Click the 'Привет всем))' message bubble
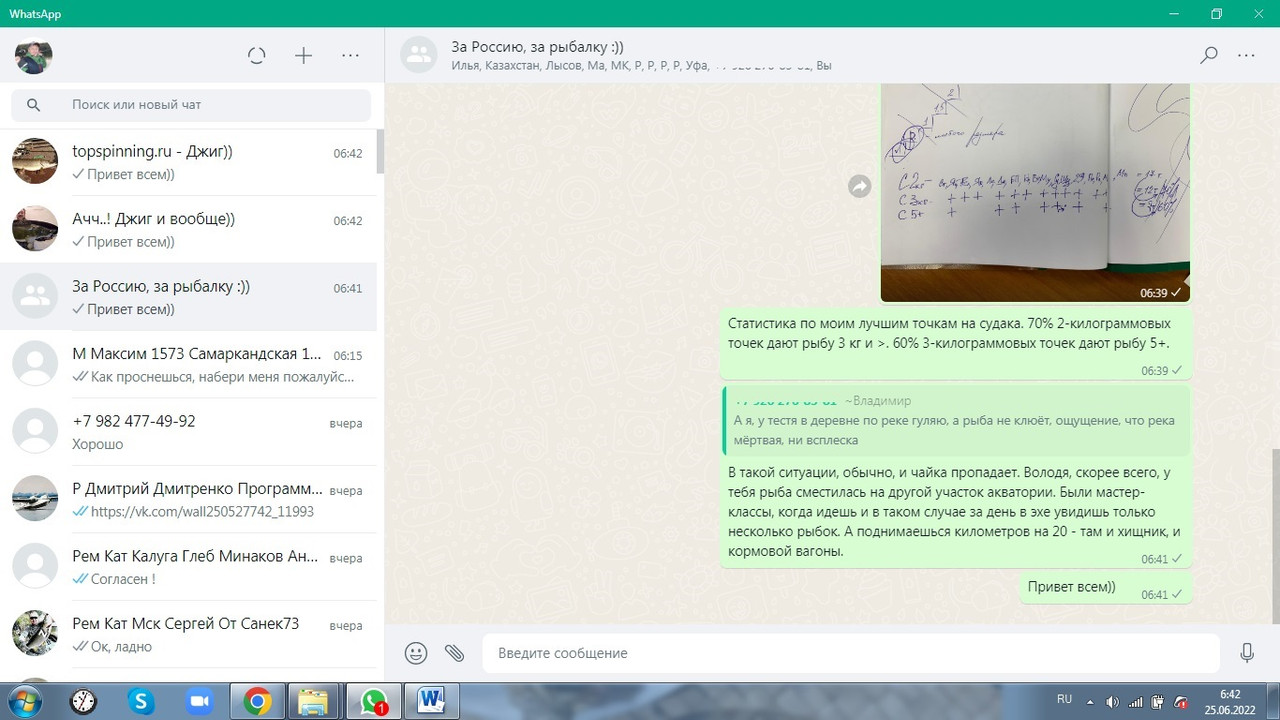Screen dimensions: 1280x720 [1106, 588]
